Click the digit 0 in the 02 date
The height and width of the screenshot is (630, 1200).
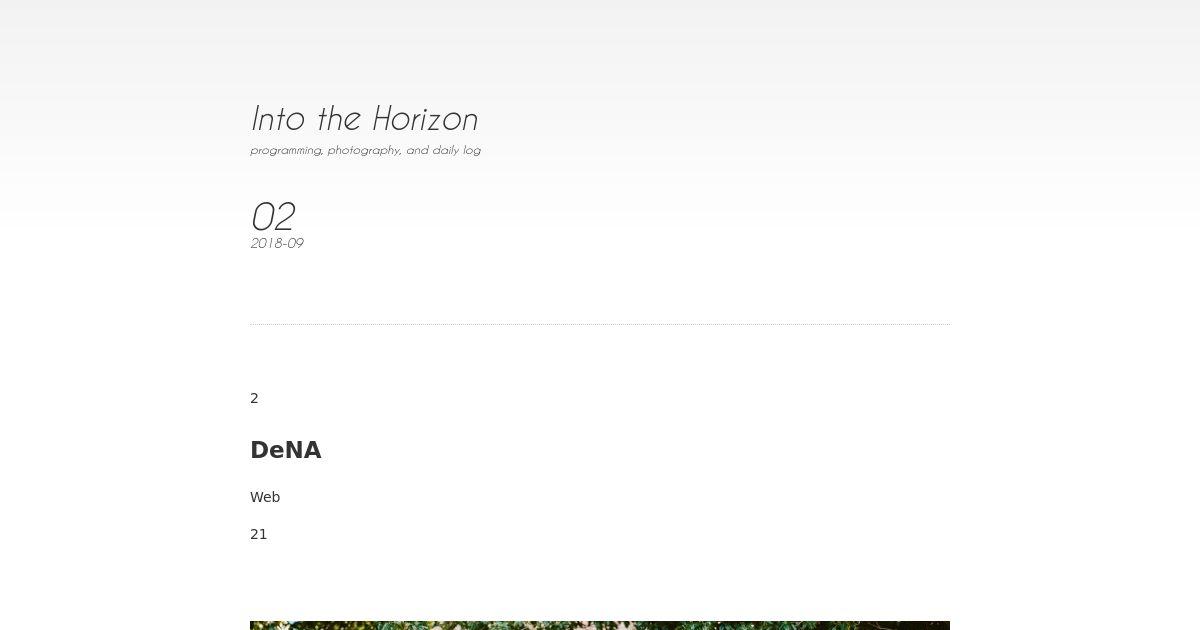click(x=262, y=217)
